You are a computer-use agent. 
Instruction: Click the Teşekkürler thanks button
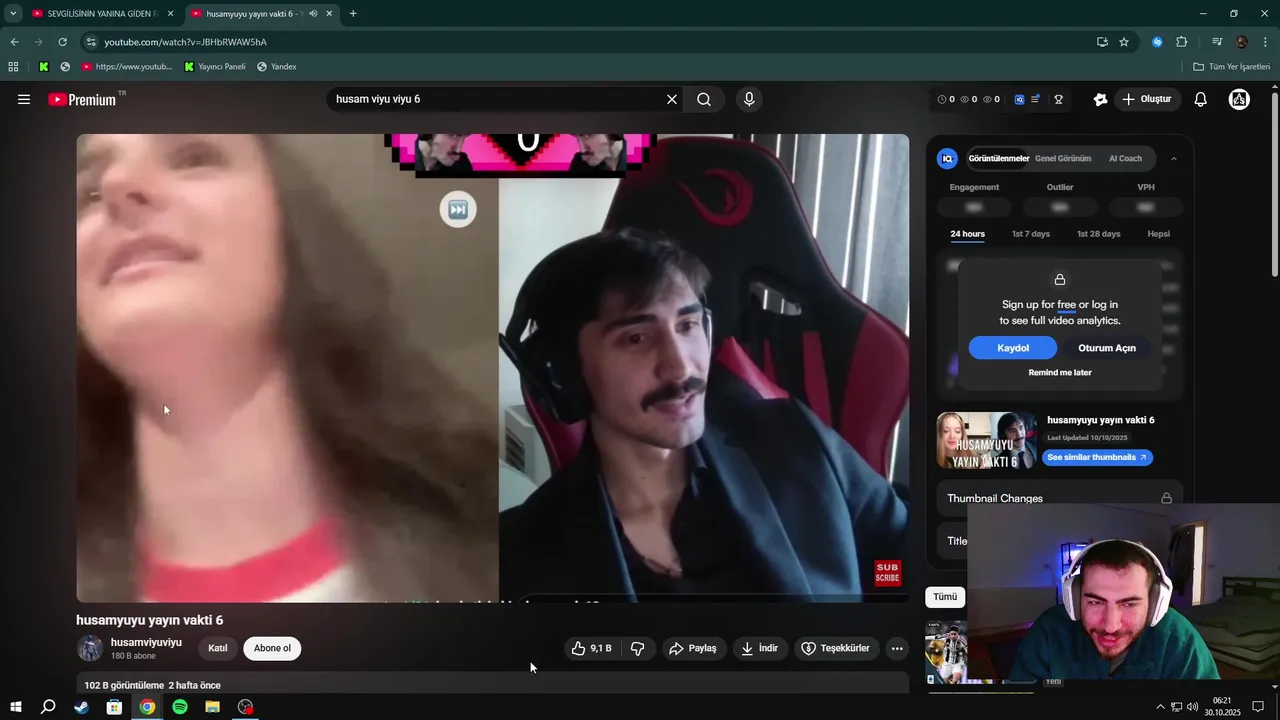click(x=836, y=648)
